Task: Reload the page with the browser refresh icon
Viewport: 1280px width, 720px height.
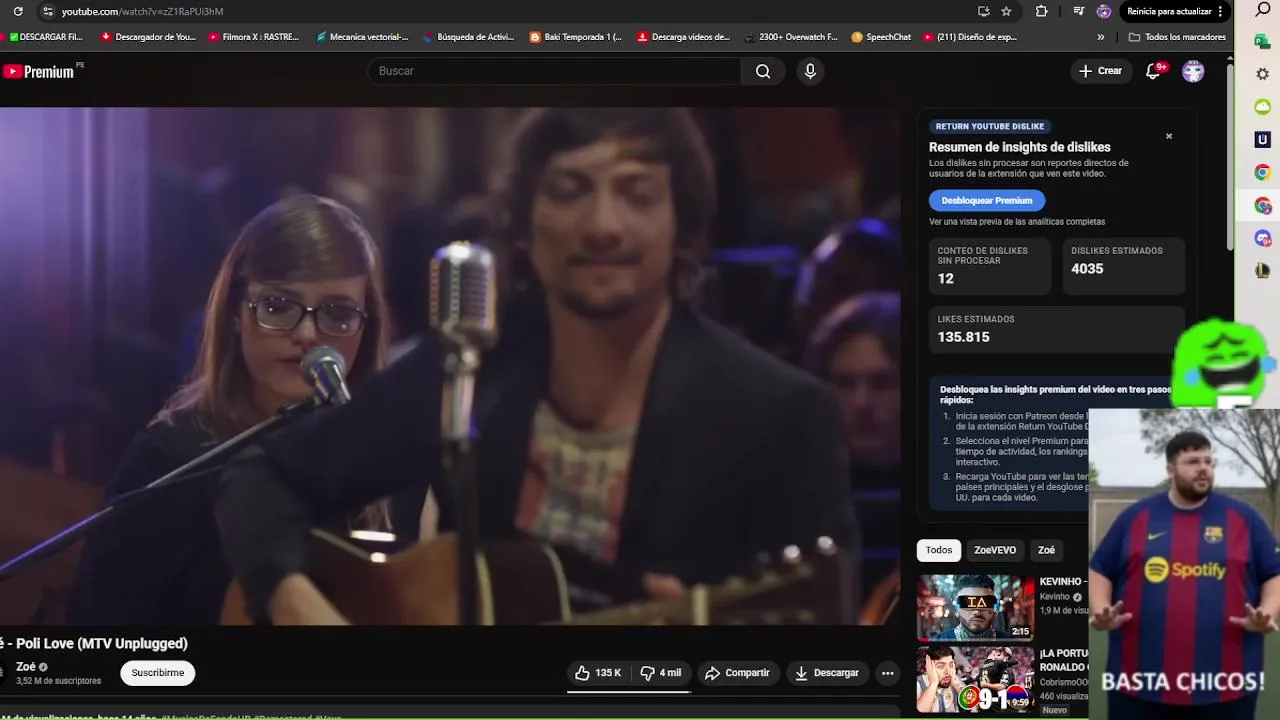Action: pos(17,11)
